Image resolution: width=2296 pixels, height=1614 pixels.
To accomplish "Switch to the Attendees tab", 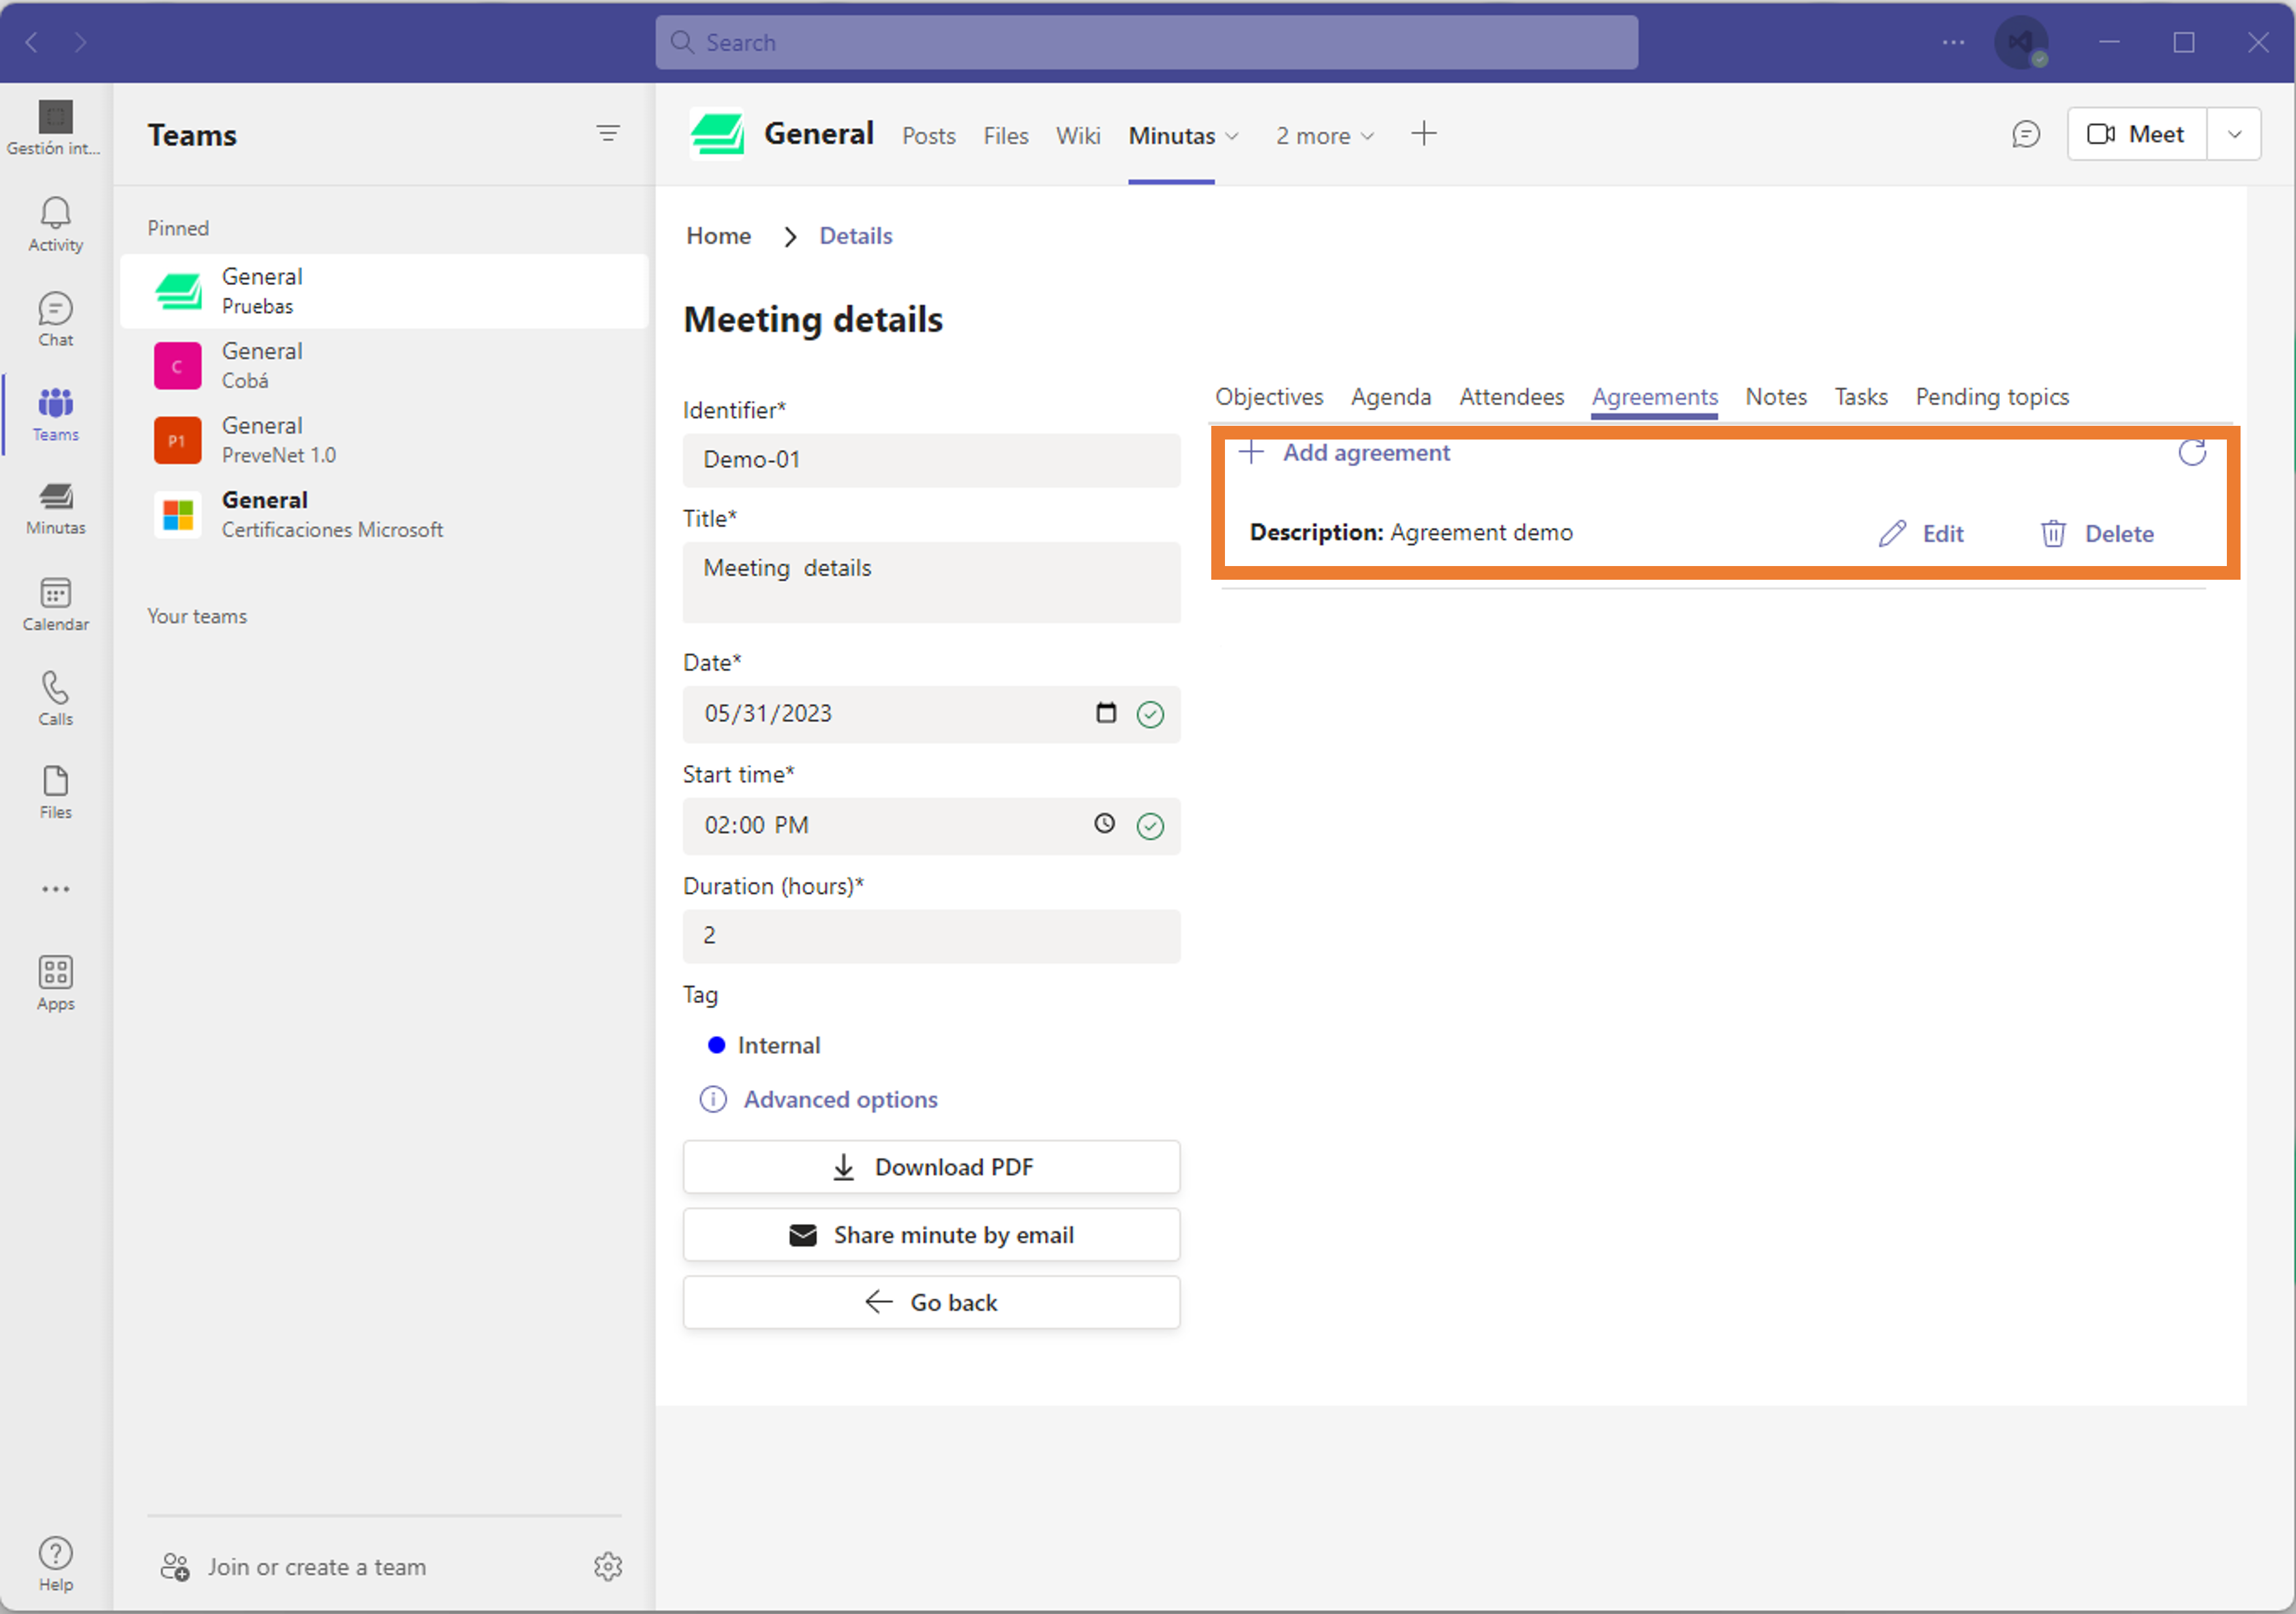I will click(x=1511, y=397).
